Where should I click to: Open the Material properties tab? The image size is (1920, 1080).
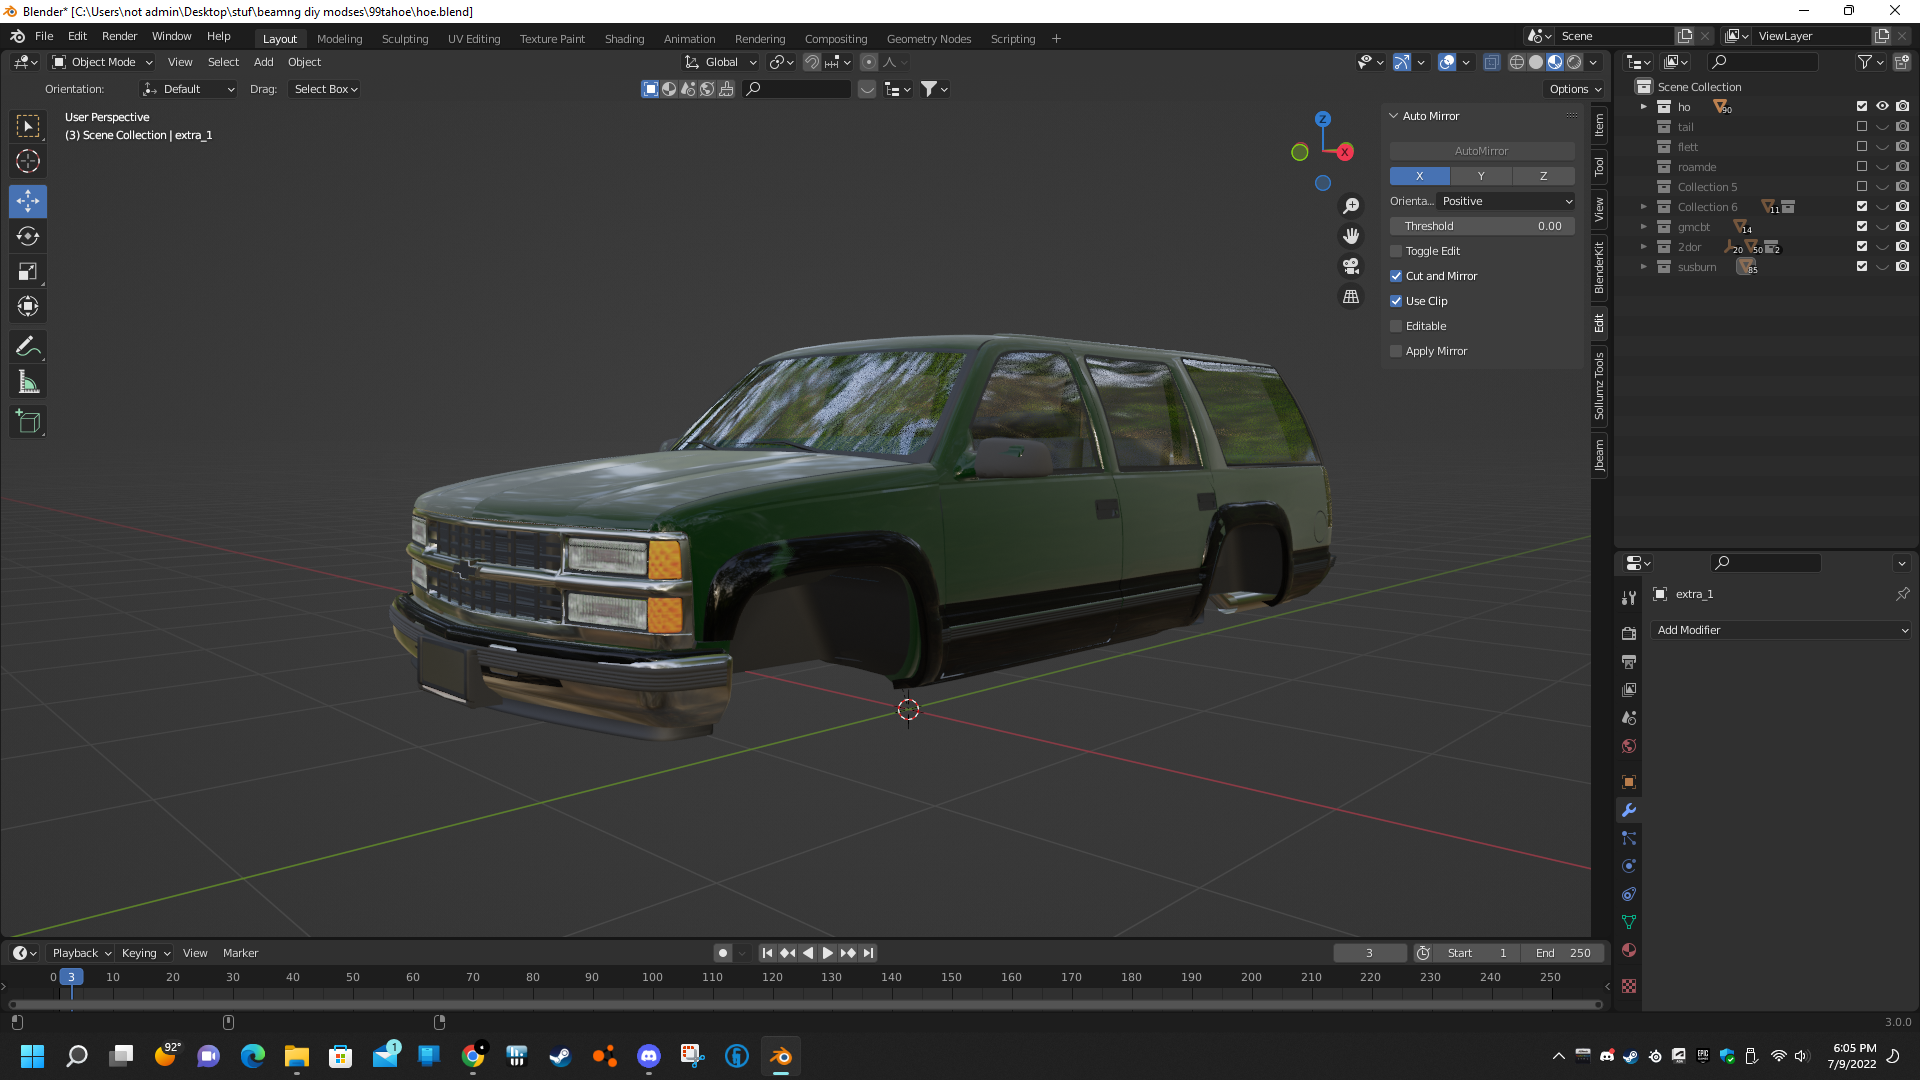click(1629, 950)
